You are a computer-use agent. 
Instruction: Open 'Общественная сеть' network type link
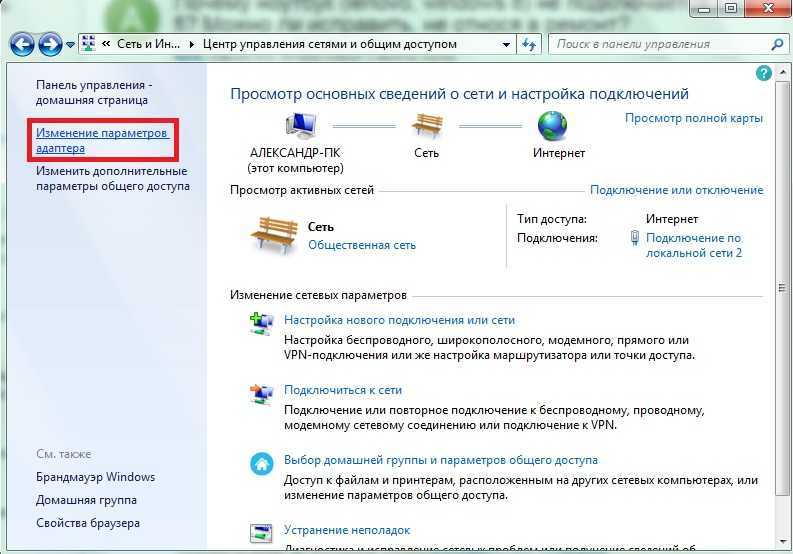[x=362, y=245]
